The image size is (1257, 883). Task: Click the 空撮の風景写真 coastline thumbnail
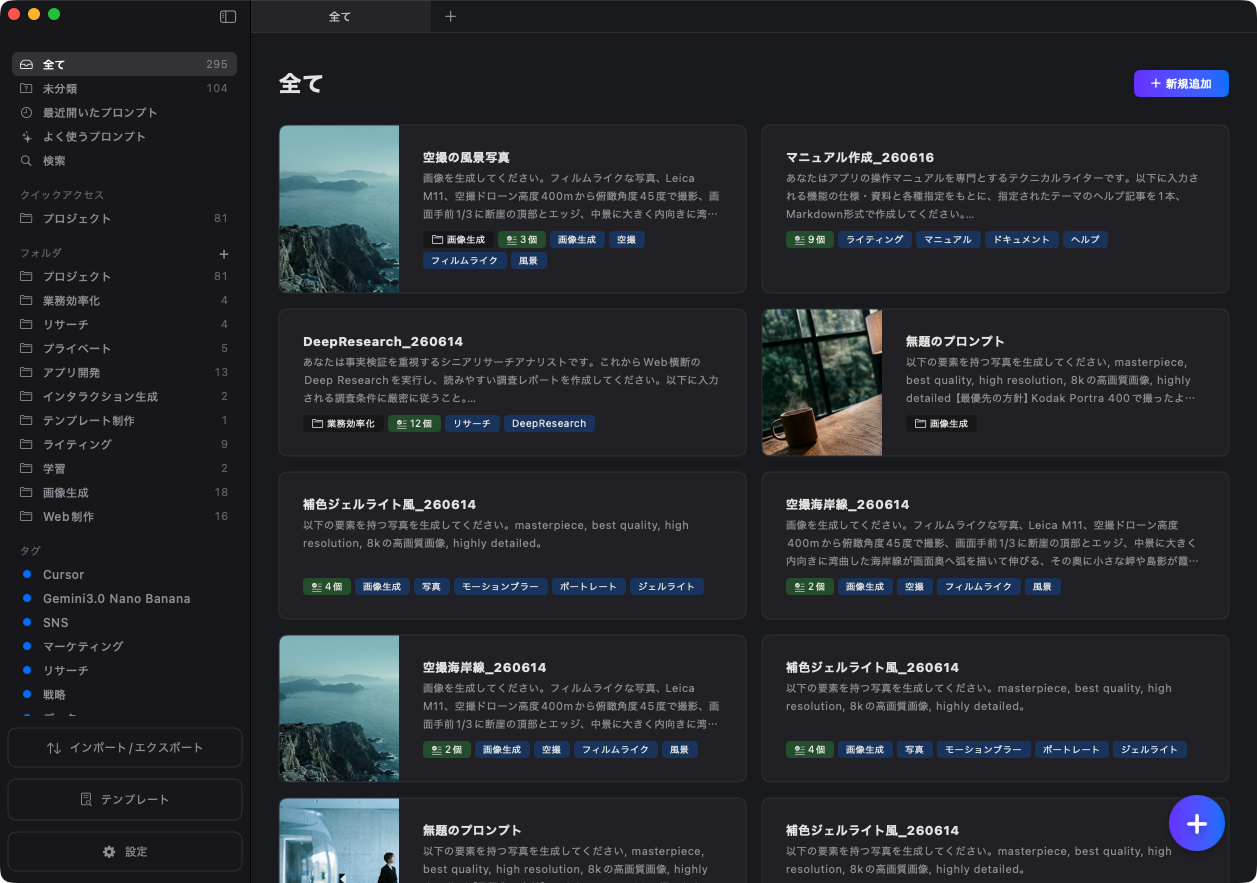(x=339, y=209)
